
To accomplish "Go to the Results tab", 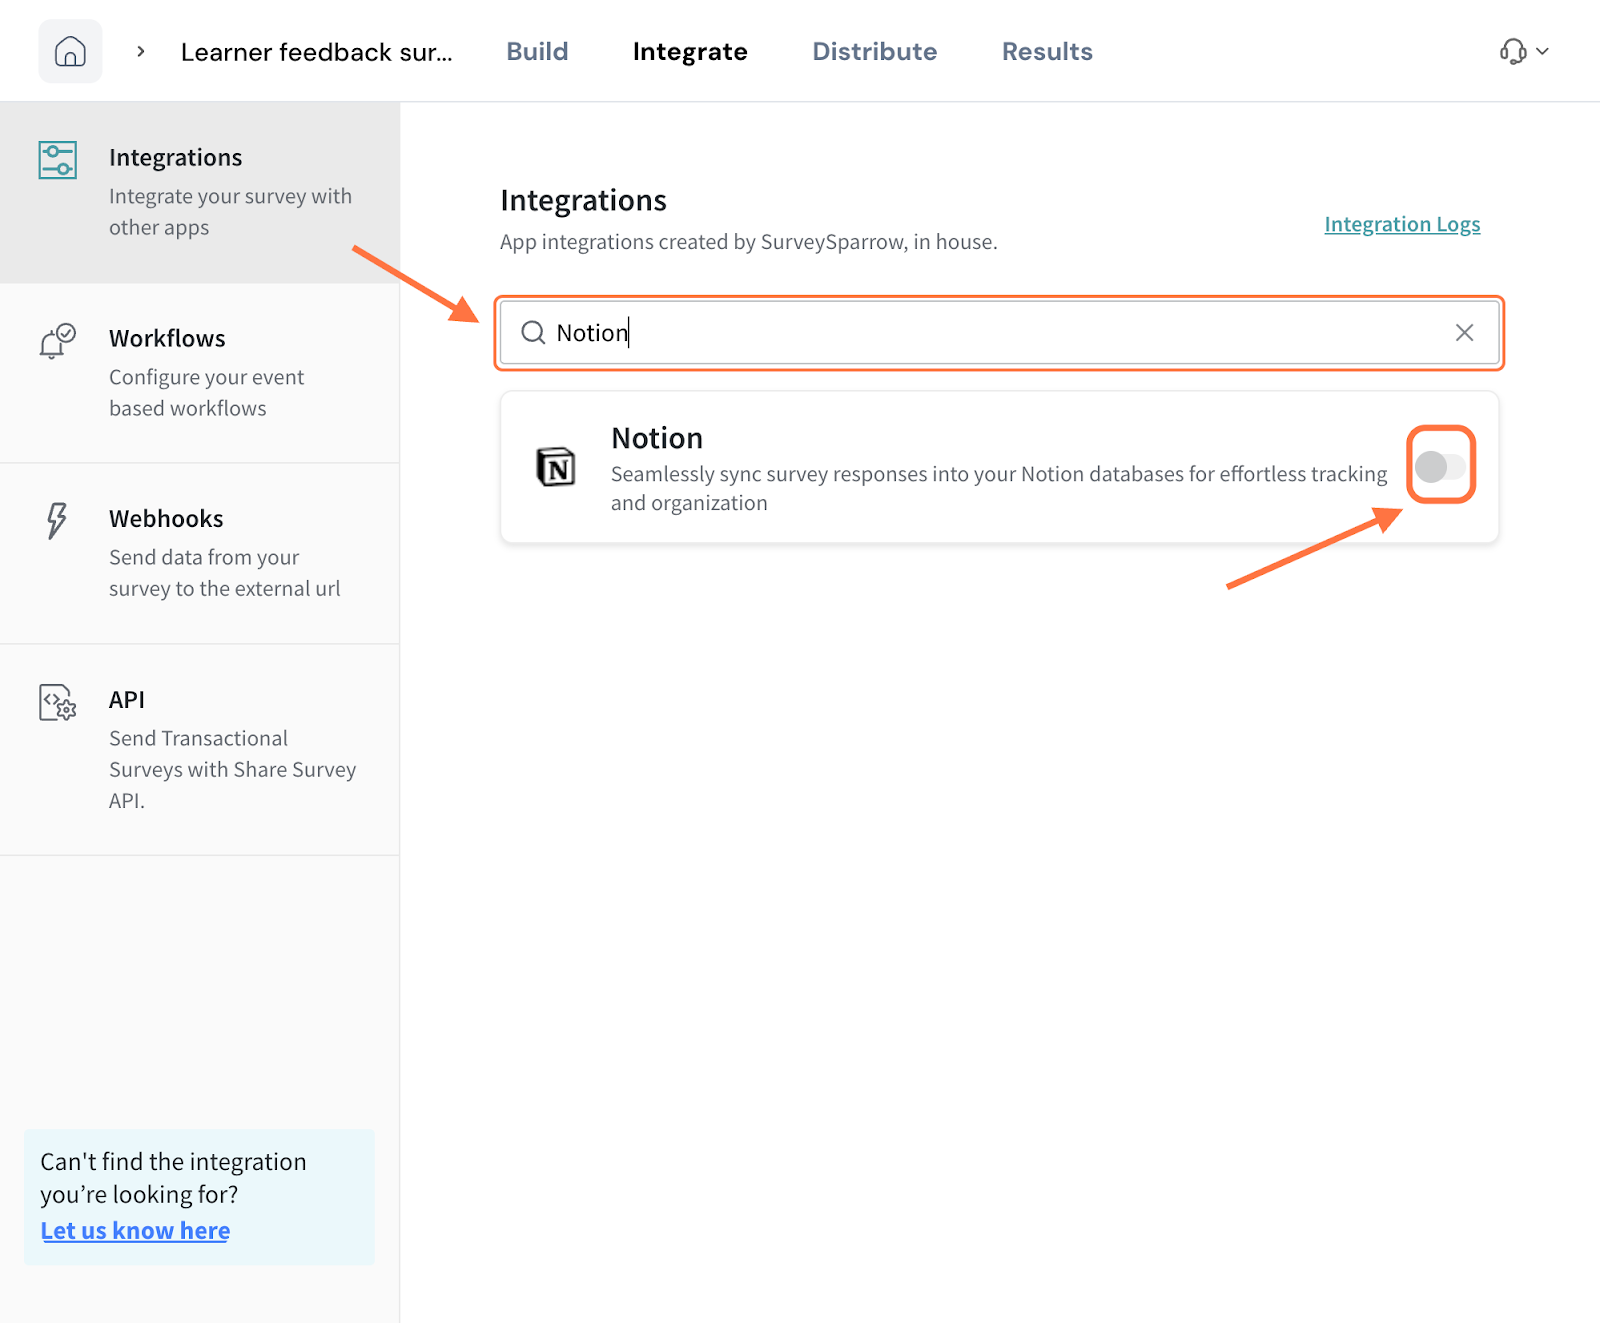I will pos(1047,51).
